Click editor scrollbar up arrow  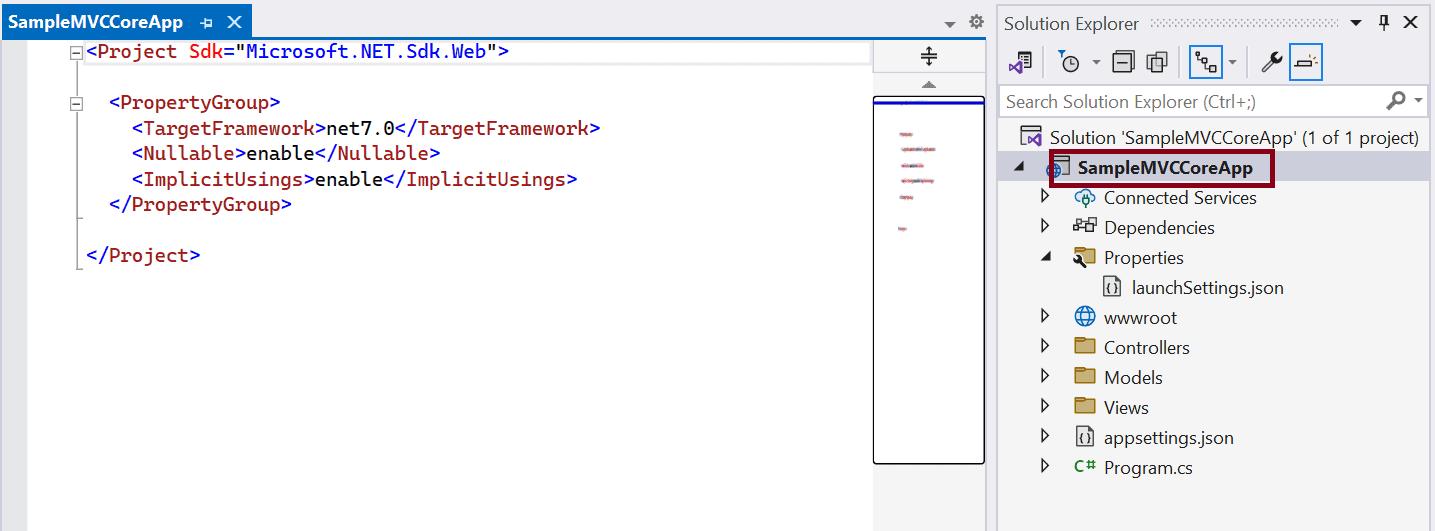[928, 85]
